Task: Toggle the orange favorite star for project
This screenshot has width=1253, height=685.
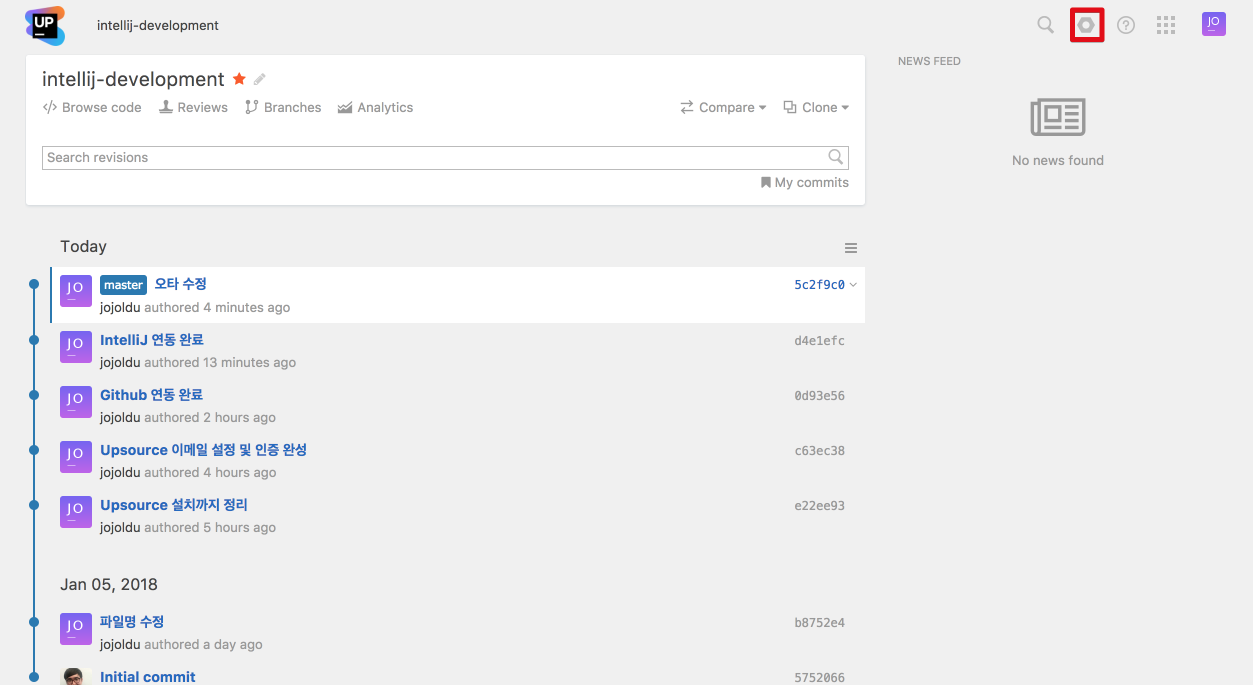Action: pyautogui.click(x=239, y=79)
